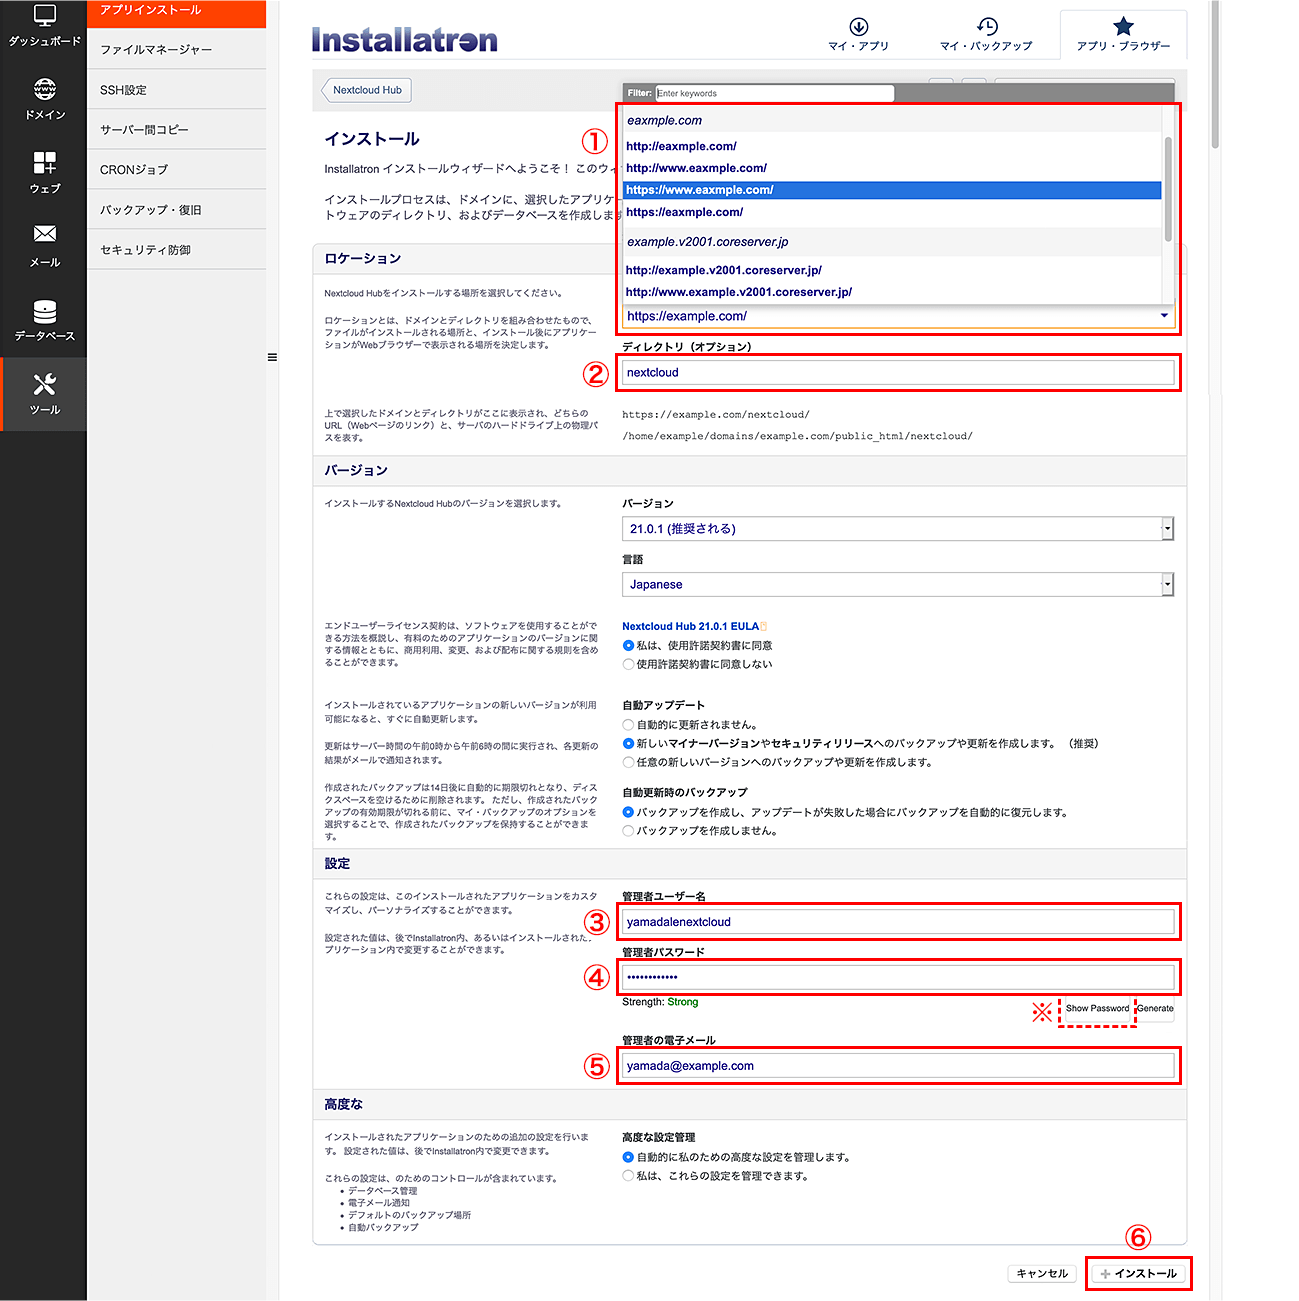
Task: Click the My Apps download icon
Action: (858, 27)
